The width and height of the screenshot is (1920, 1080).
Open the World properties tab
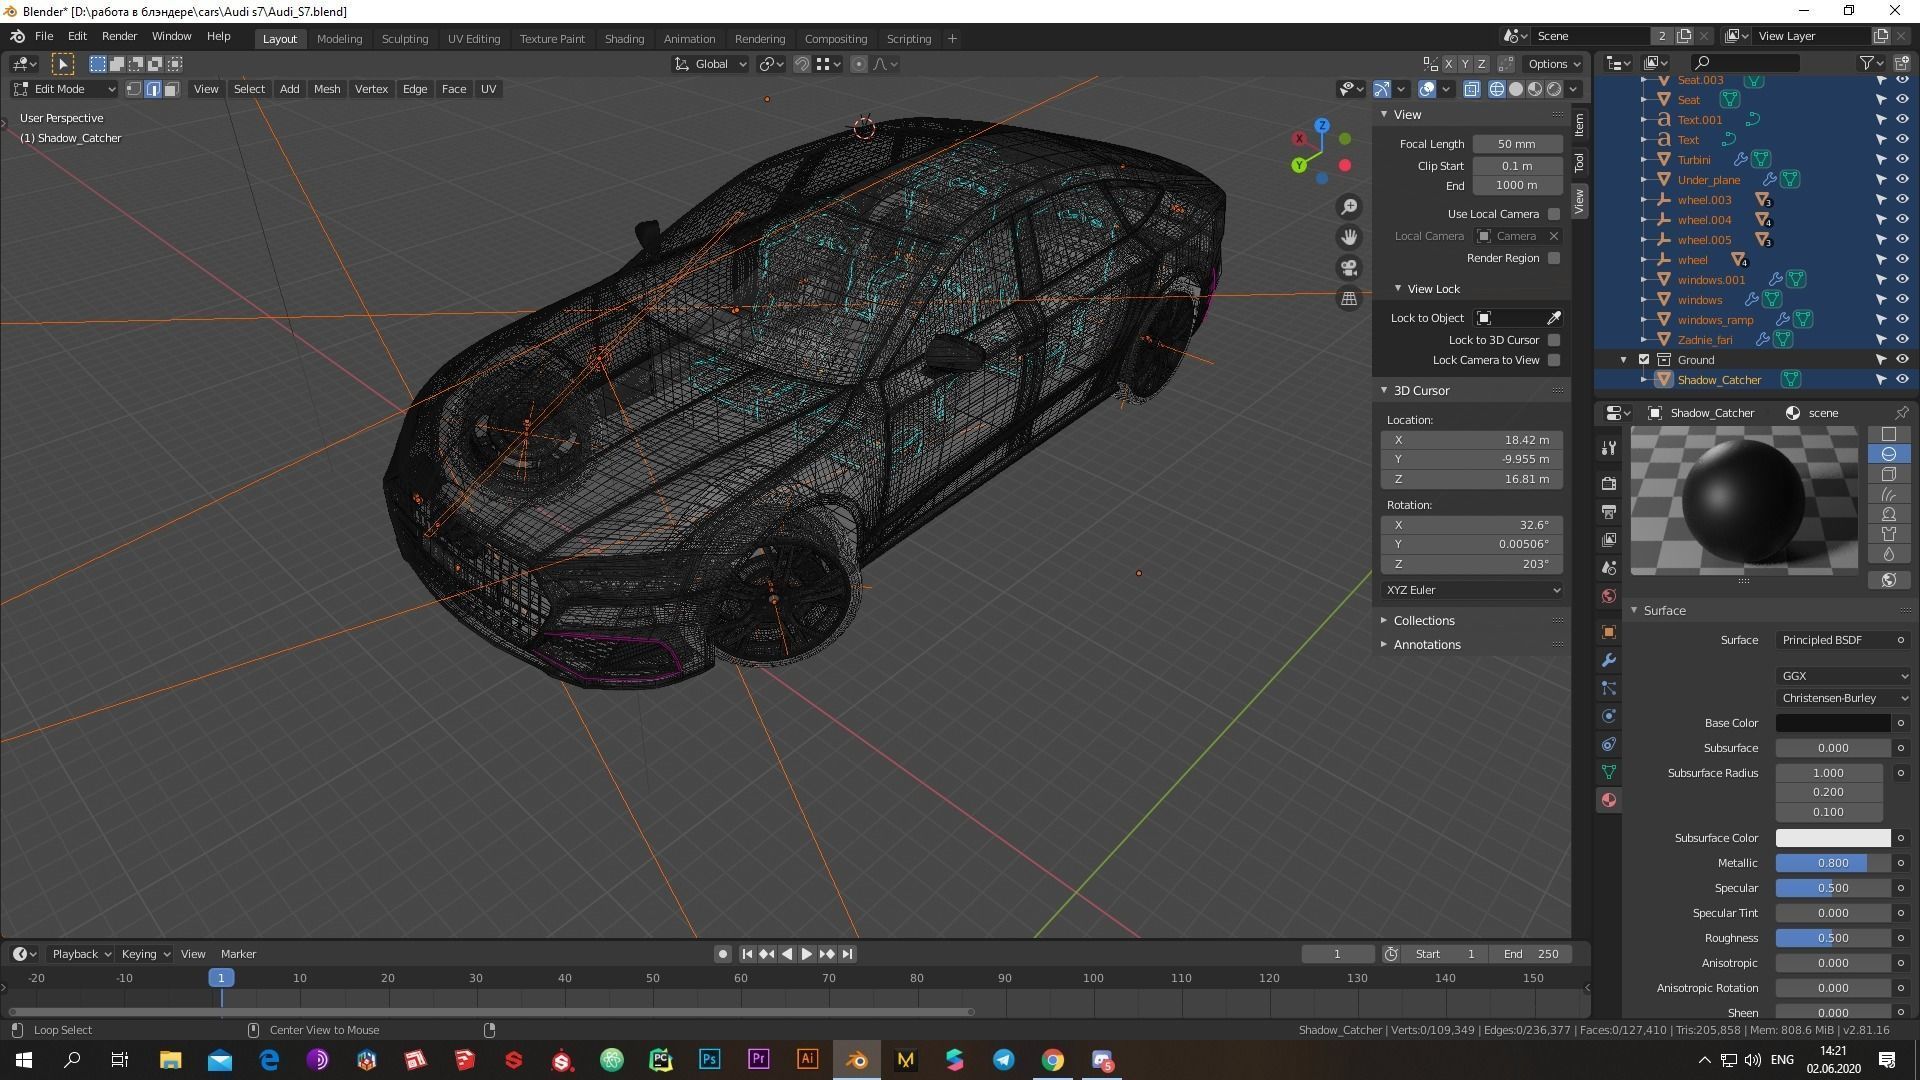(1608, 596)
